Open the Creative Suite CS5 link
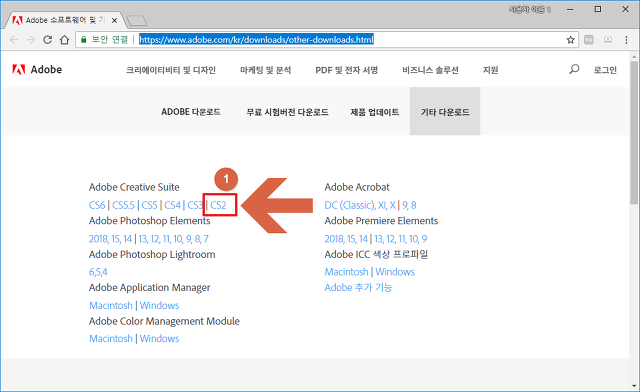 pos(149,205)
